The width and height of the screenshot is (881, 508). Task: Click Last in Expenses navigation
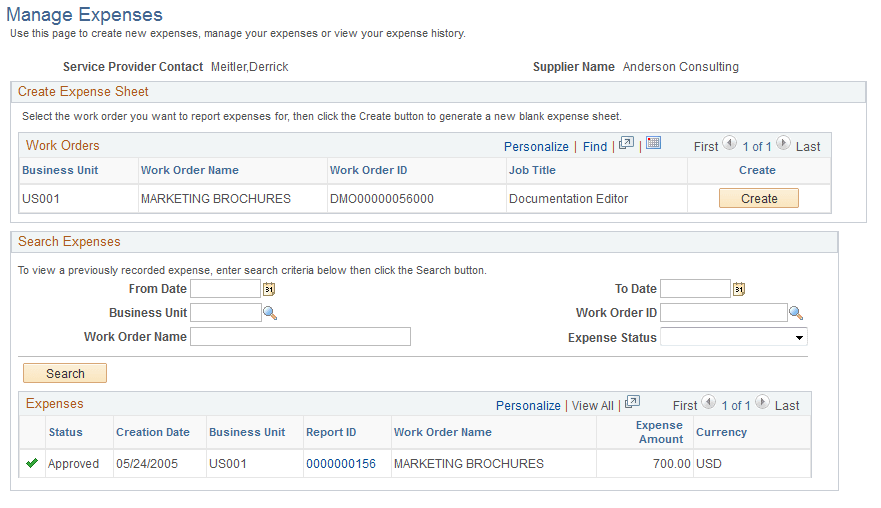pyautogui.click(x=787, y=406)
